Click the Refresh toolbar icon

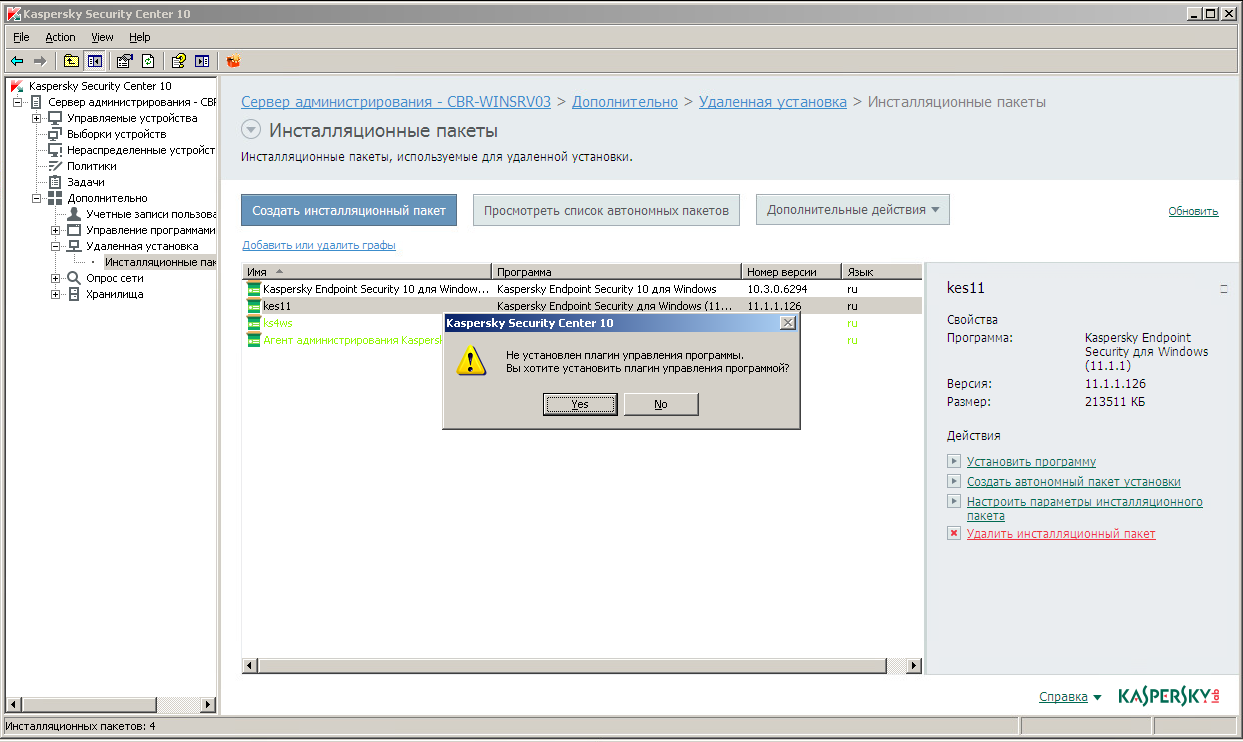click(x=148, y=61)
